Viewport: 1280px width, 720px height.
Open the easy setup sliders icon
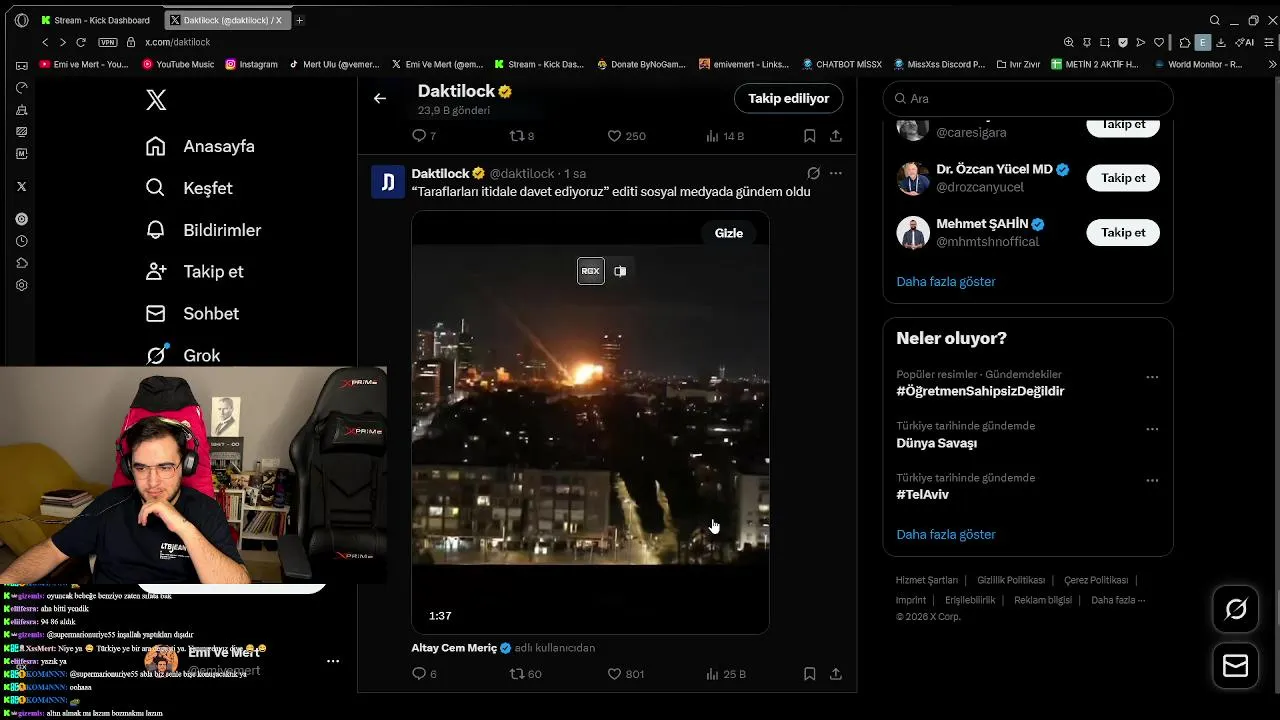point(1270,42)
